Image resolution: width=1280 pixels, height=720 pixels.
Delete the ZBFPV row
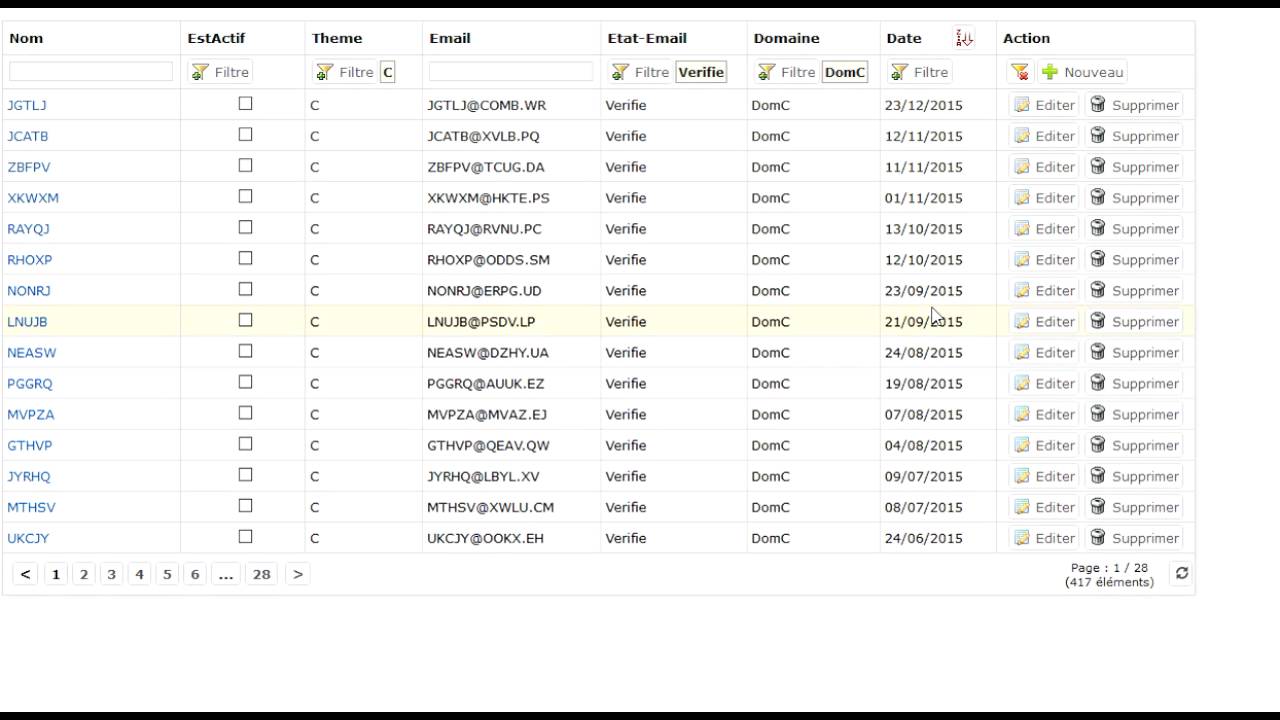(1134, 167)
